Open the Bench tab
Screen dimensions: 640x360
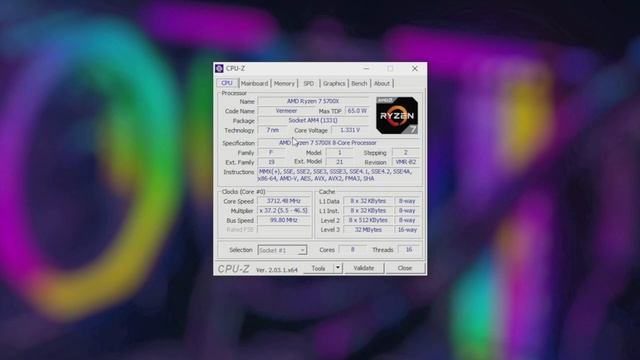[359, 83]
